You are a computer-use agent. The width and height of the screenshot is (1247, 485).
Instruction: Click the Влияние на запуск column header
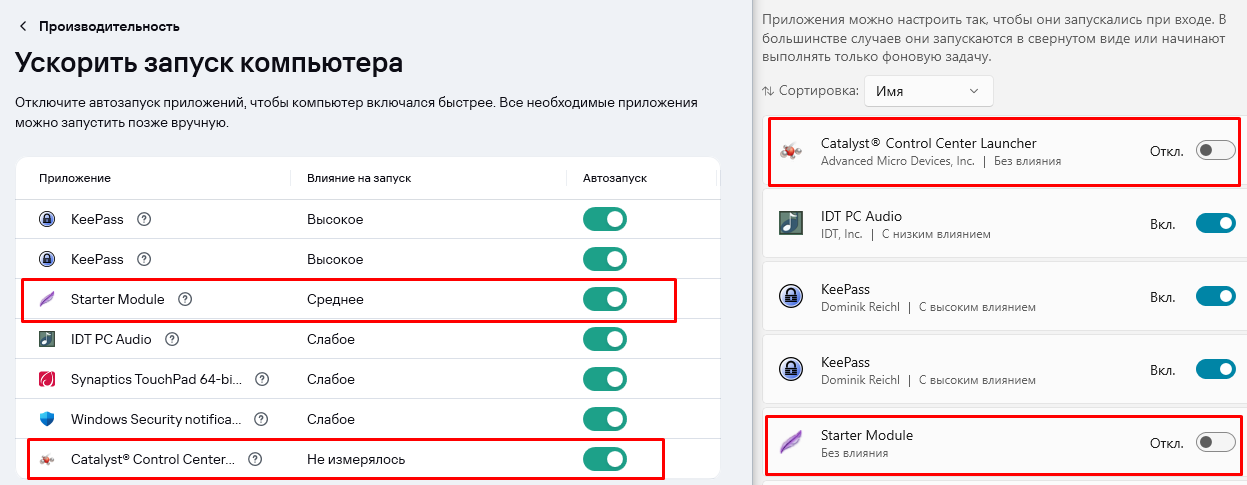point(359,177)
